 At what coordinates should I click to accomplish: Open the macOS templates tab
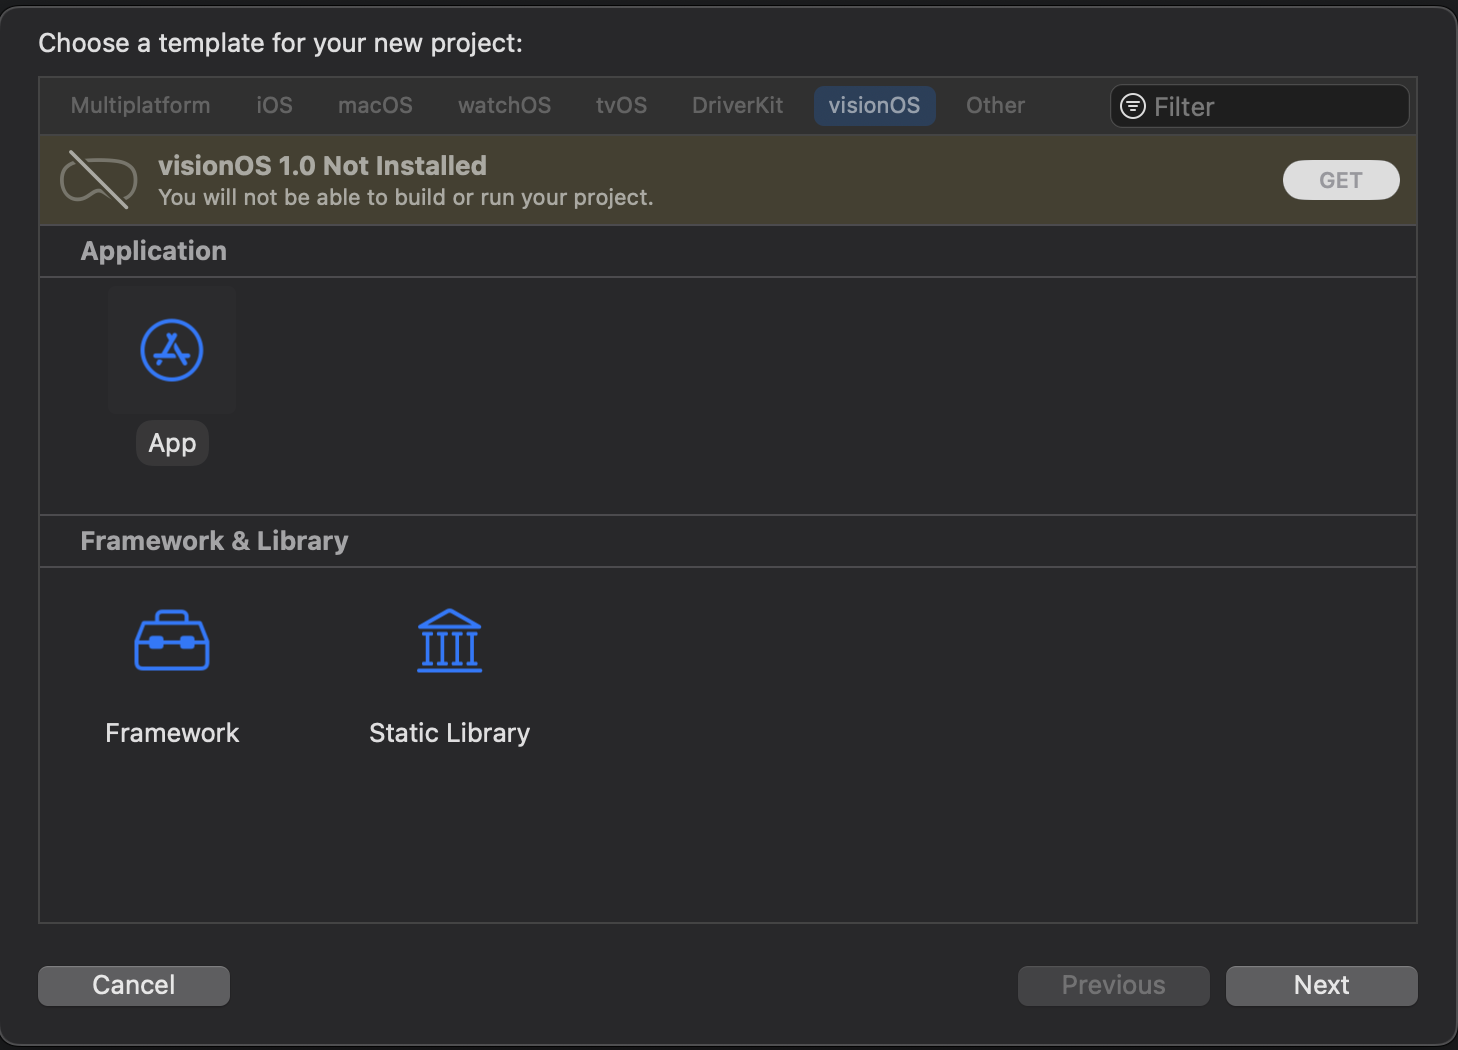(375, 105)
